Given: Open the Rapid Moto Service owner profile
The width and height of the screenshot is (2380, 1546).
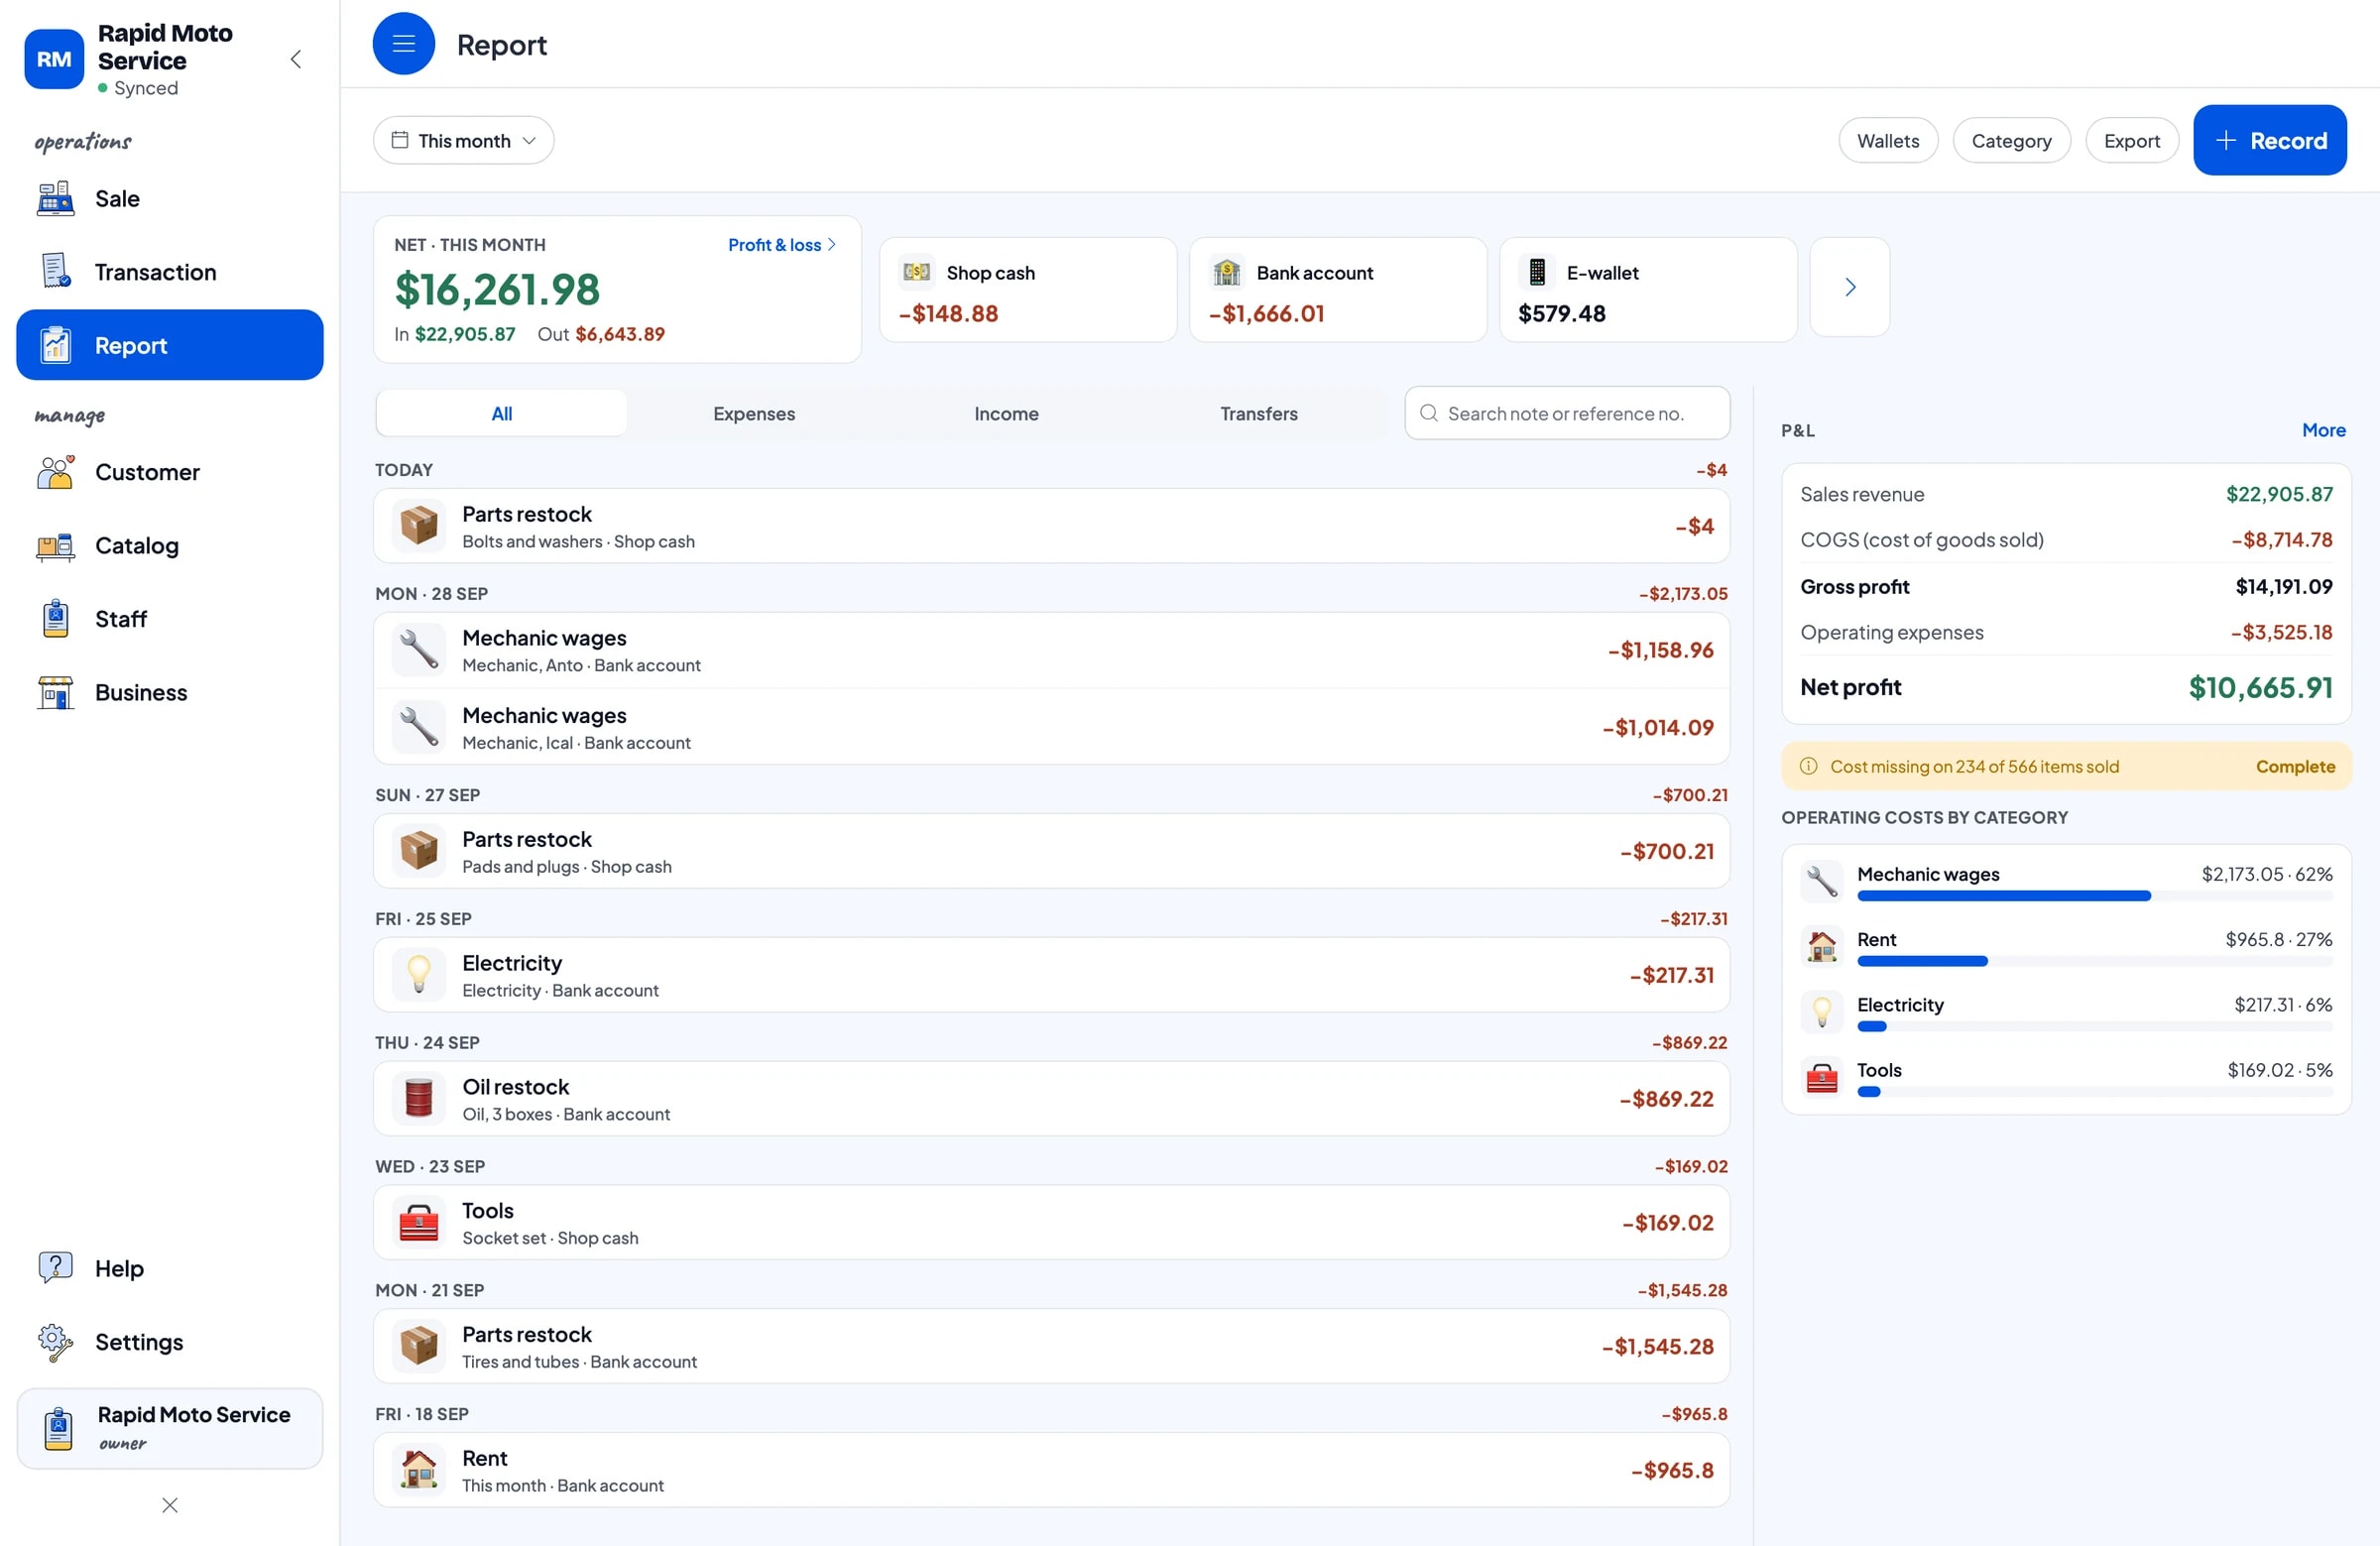Looking at the screenshot, I should click(170, 1428).
